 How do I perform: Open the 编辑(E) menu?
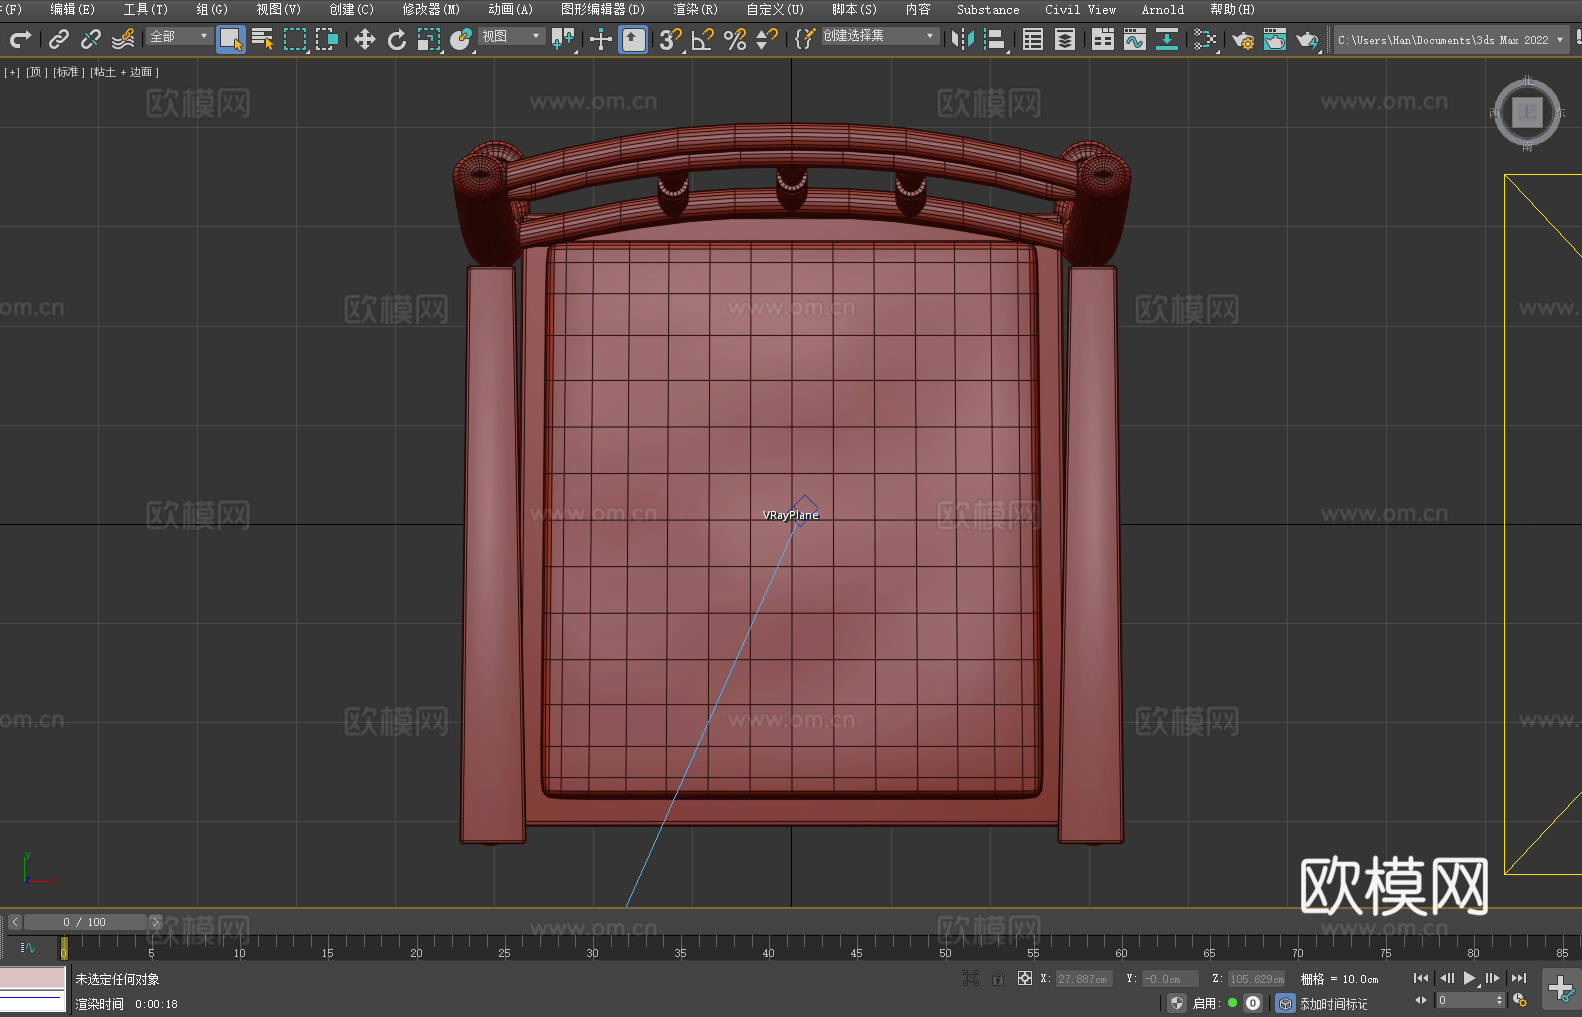click(x=72, y=9)
